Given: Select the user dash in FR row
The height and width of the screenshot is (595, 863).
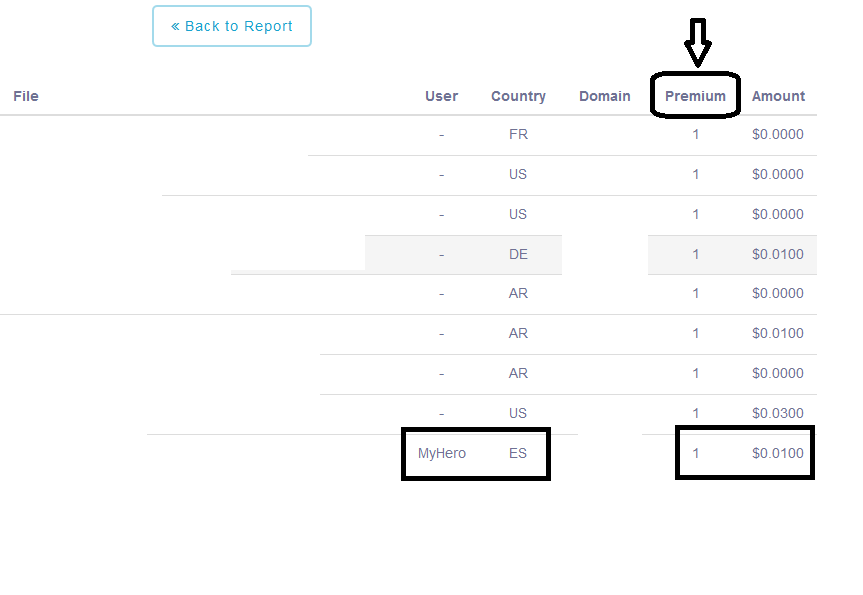Looking at the screenshot, I should tap(441, 135).
